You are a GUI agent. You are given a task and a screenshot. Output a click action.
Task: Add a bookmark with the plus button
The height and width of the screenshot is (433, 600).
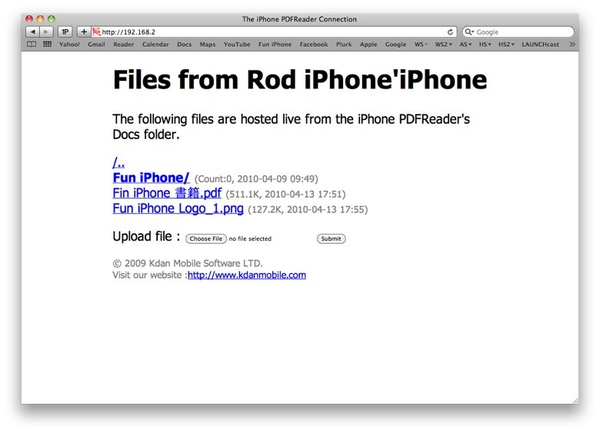click(x=84, y=32)
